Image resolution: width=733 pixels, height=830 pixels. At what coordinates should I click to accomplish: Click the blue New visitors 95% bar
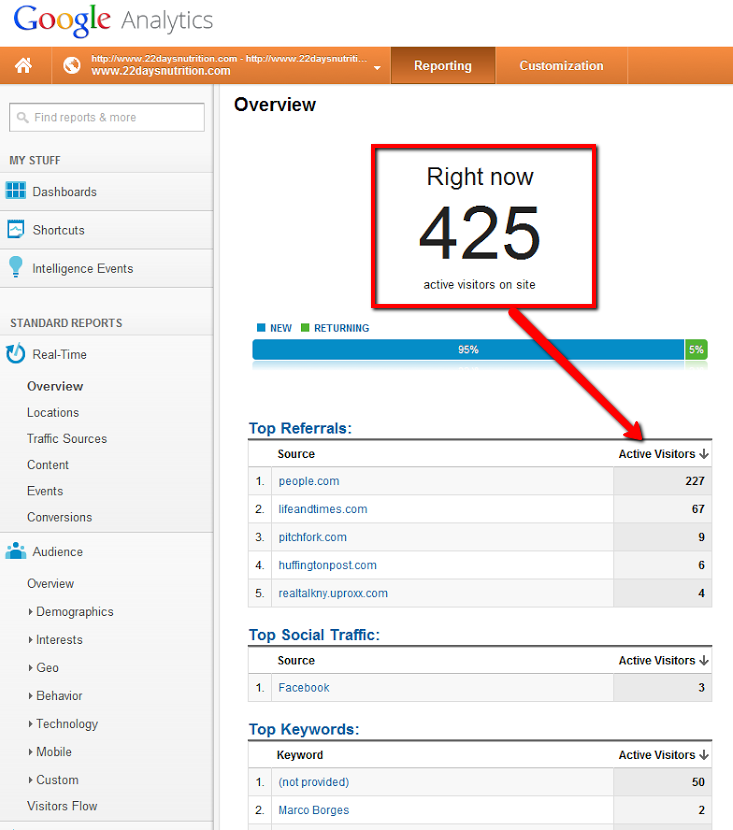468,350
